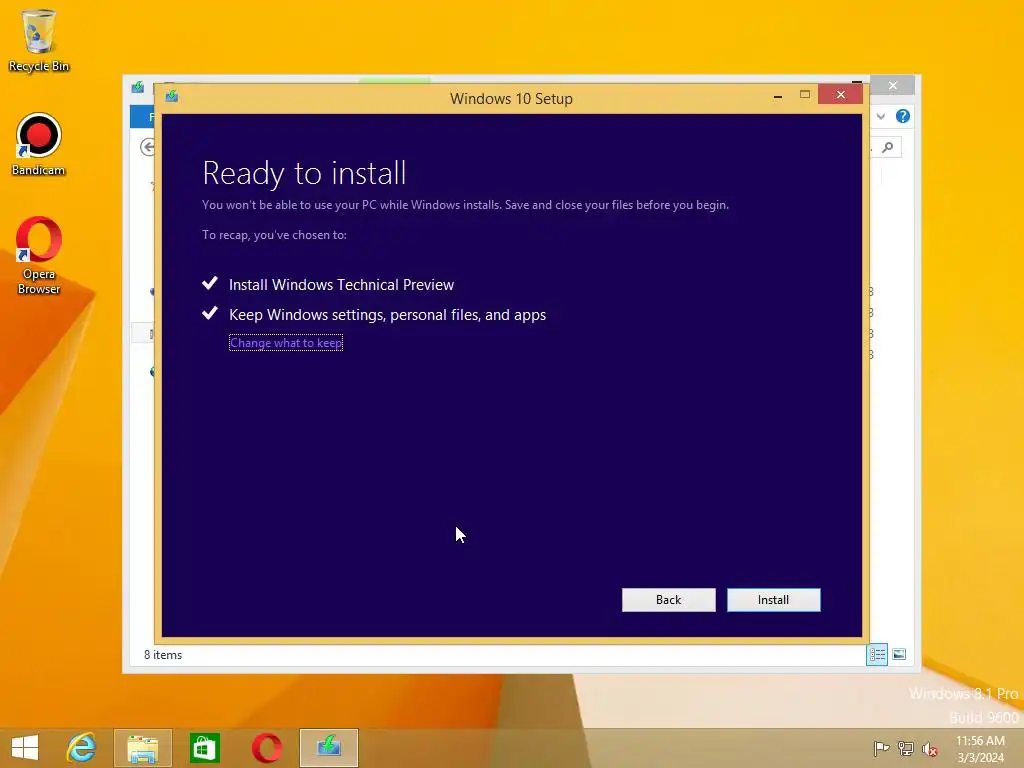Open Windows Store from taskbar
Viewport: 1024px width, 768px height.
[204, 748]
